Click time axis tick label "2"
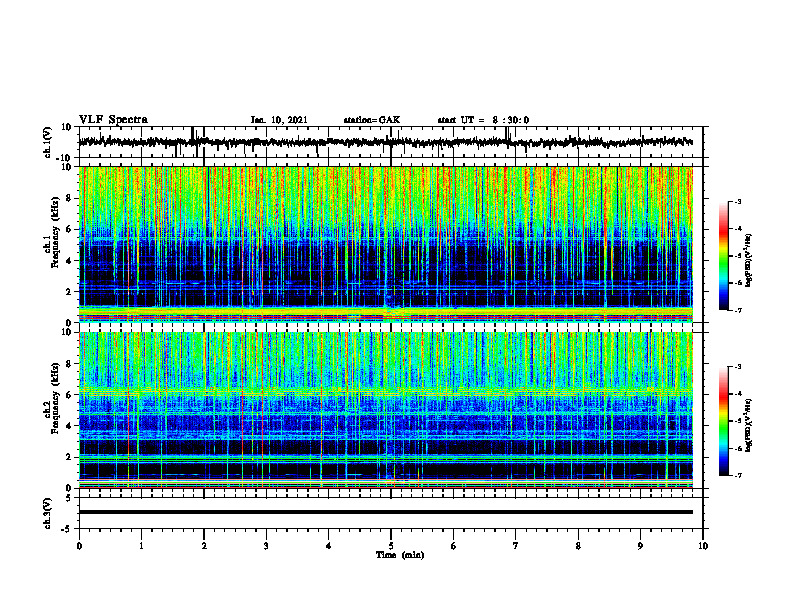Image resolution: width=792 pixels, height=612 pixels. [x=204, y=546]
